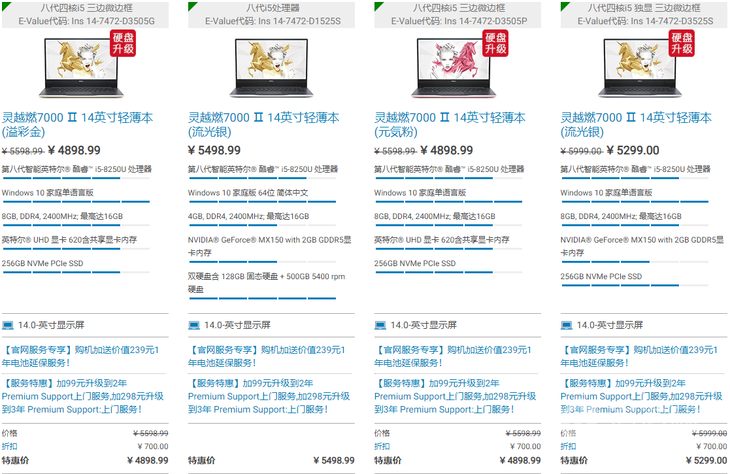Click the display icon beside 14.0-英寸显示屏 in 溢彩金 card
This screenshot has height=474, width=730.
7,325
